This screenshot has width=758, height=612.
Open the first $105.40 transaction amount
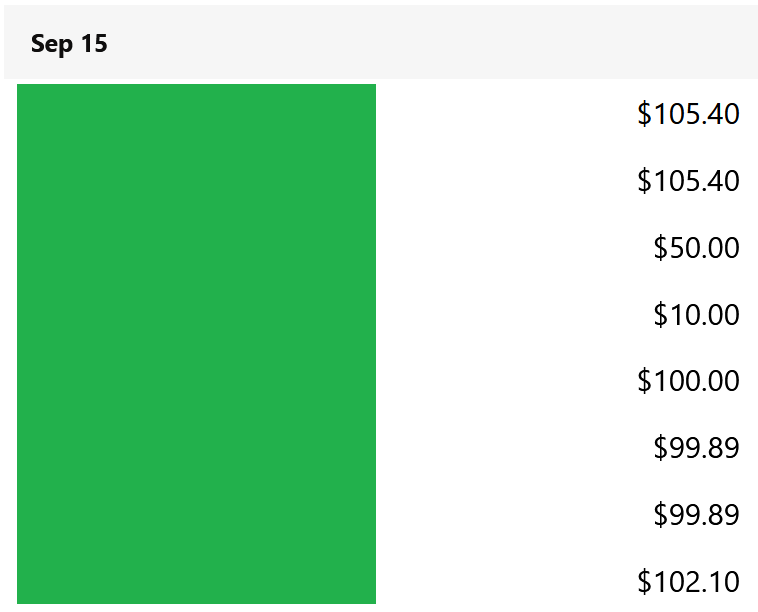click(x=688, y=114)
